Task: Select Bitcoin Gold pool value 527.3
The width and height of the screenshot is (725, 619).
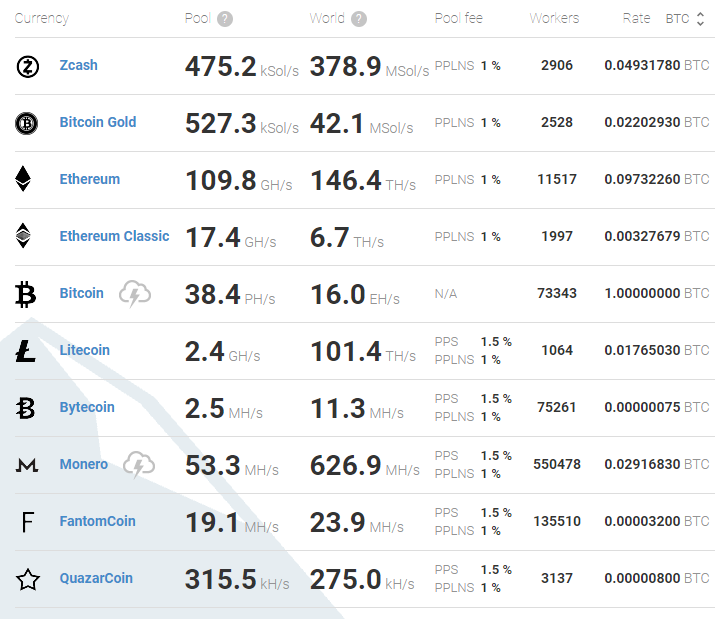Action: 221,123
